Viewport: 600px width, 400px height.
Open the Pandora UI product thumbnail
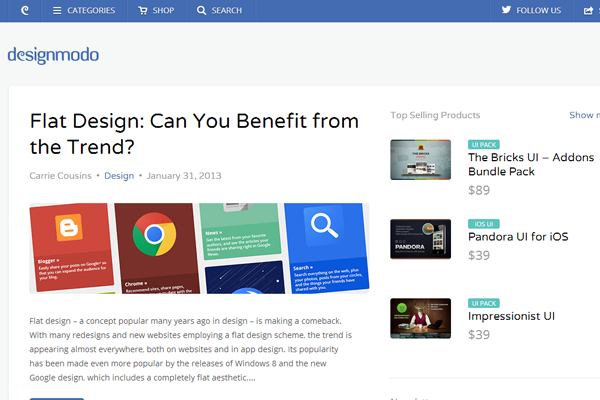coord(421,239)
